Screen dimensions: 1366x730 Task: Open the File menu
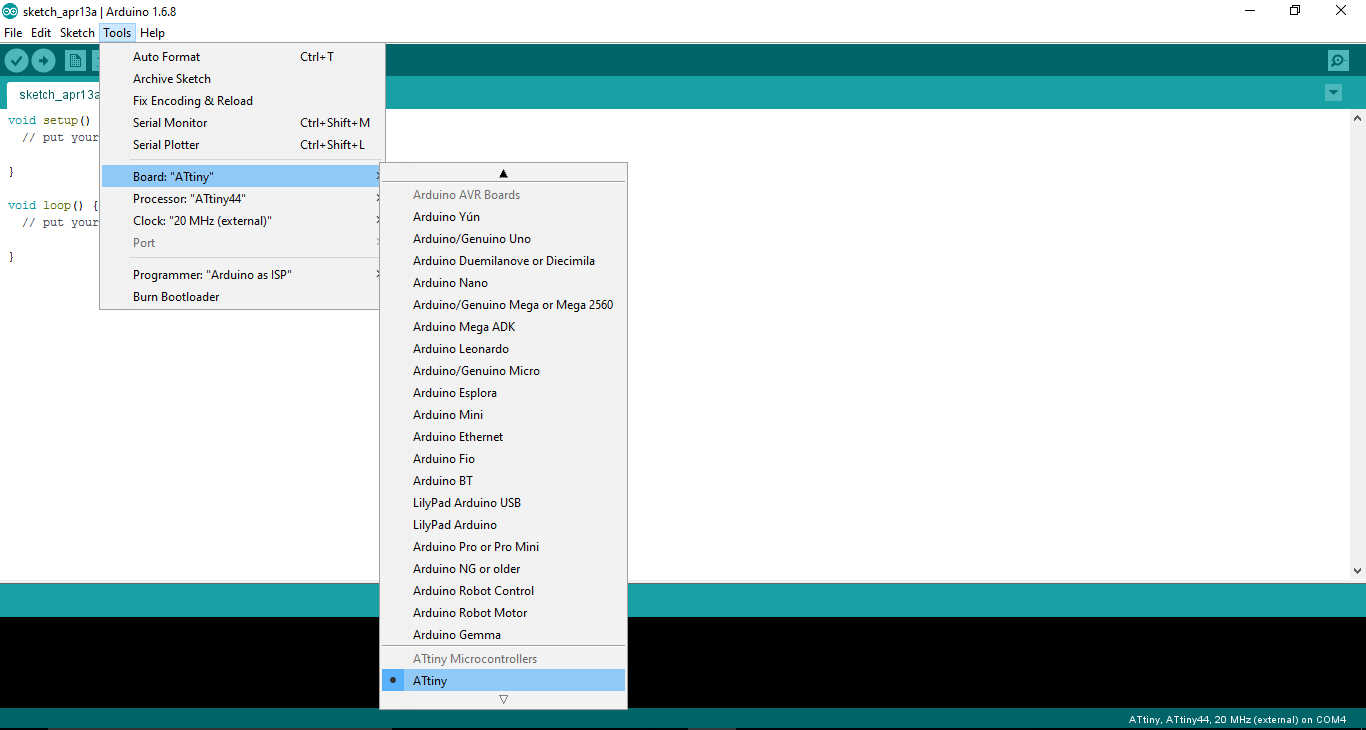pos(13,33)
